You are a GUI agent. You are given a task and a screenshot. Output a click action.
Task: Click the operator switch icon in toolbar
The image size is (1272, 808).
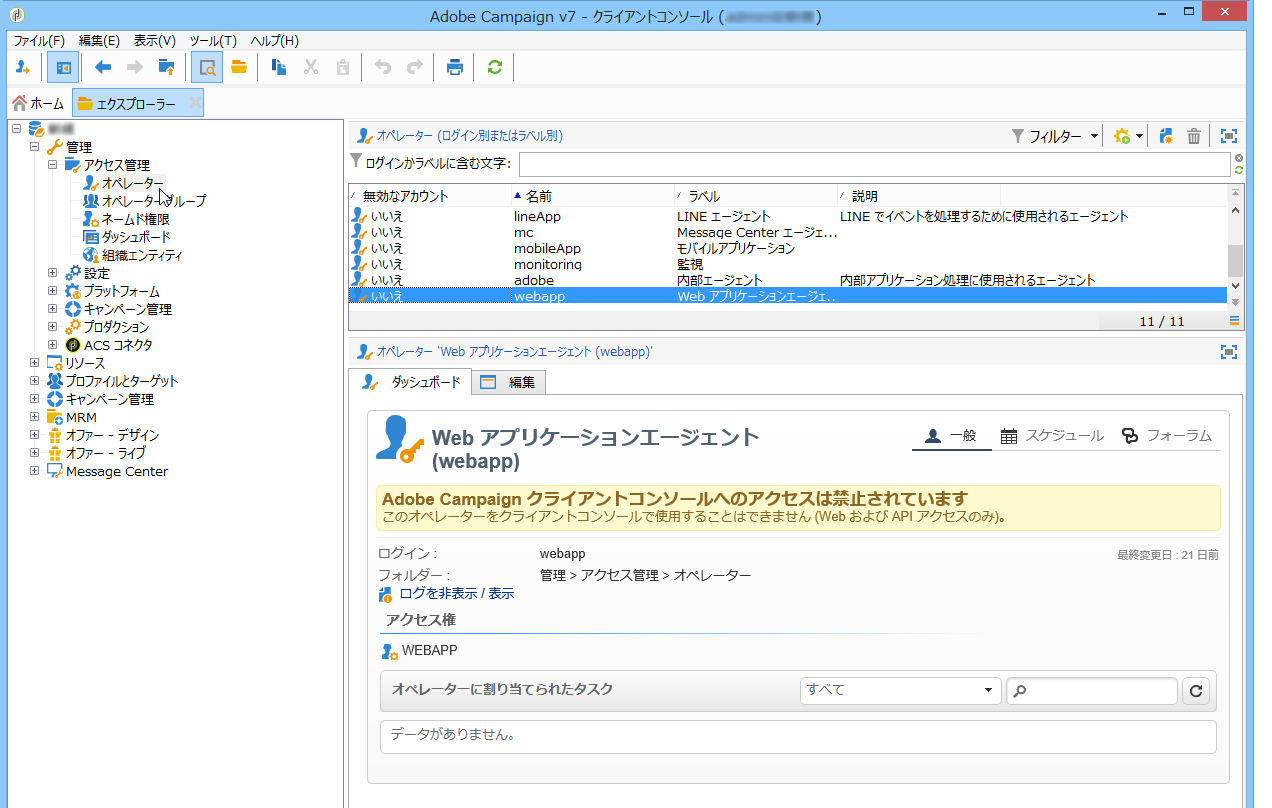point(22,68)
